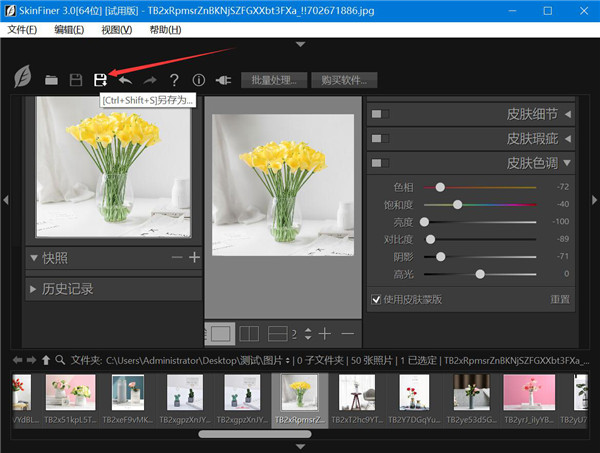Click the 饱和度 saturation slider handle
Screen dimensions: 600x453
pos(458,204)
